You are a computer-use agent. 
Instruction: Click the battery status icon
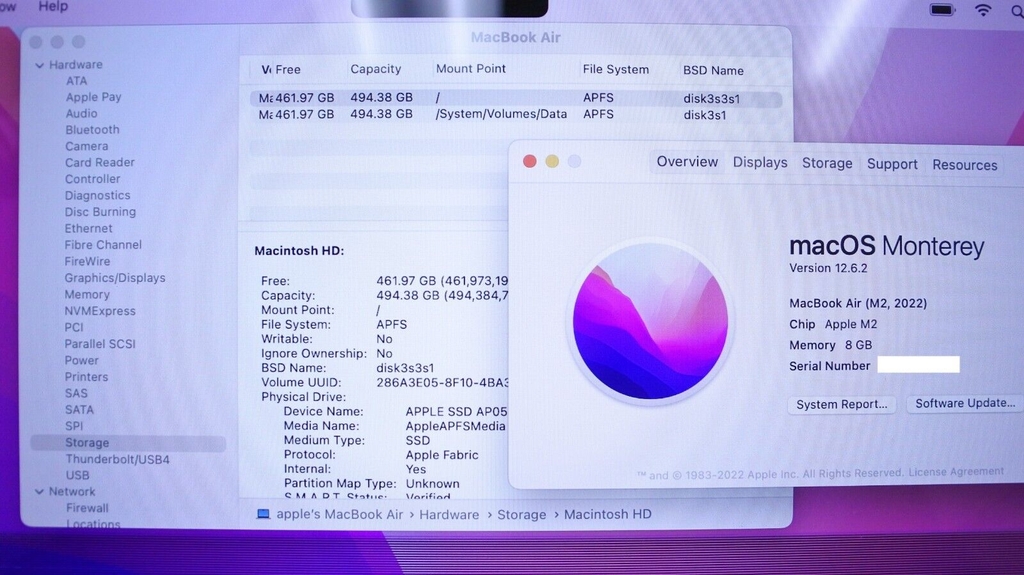pos(942,10)
